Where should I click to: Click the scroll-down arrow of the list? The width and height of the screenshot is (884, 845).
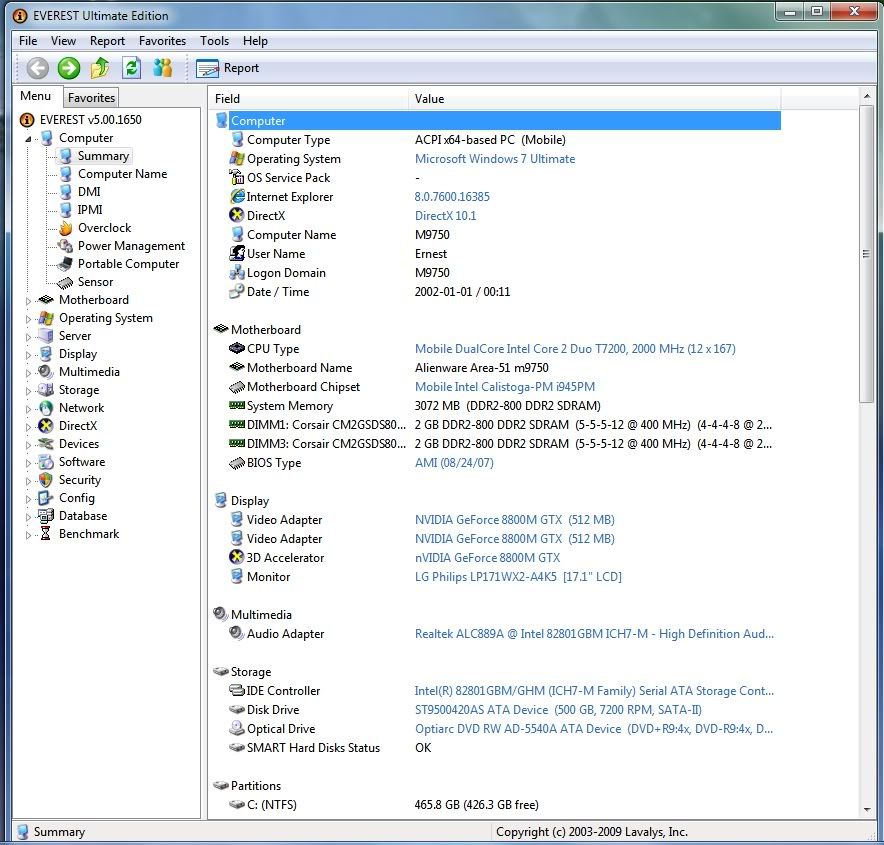[867, 810]
